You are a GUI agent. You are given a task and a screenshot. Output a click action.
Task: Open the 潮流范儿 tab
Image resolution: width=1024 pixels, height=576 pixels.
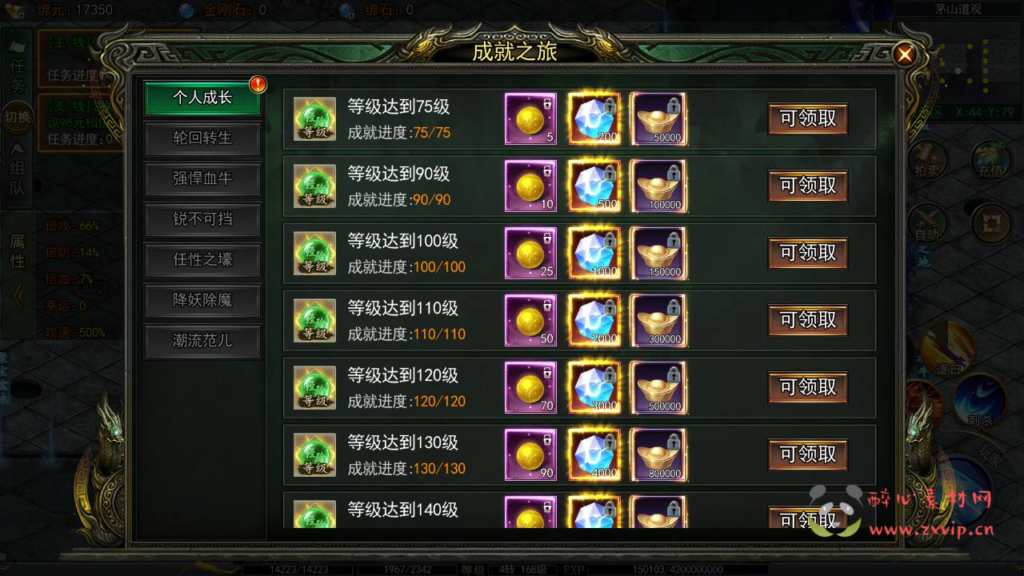tap(202, 341)
